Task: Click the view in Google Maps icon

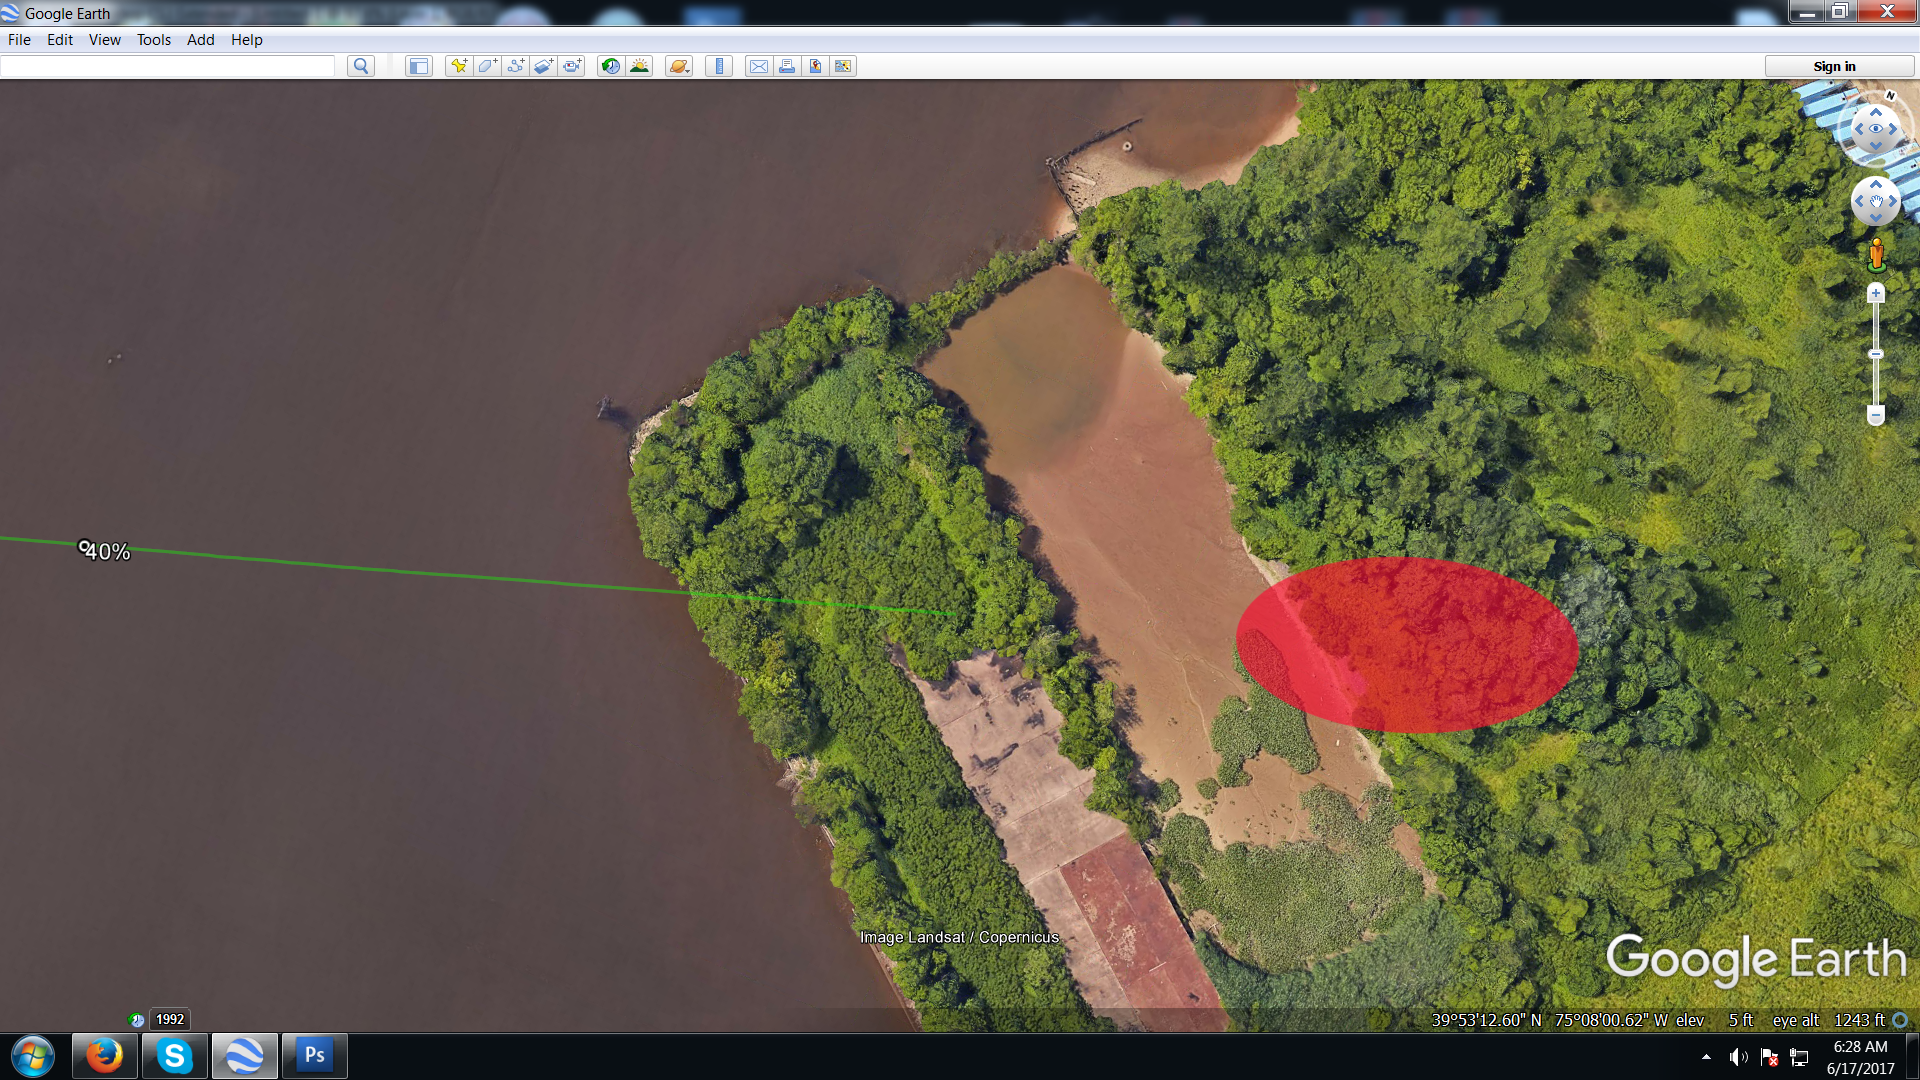Action: click(x=843, y=66)
